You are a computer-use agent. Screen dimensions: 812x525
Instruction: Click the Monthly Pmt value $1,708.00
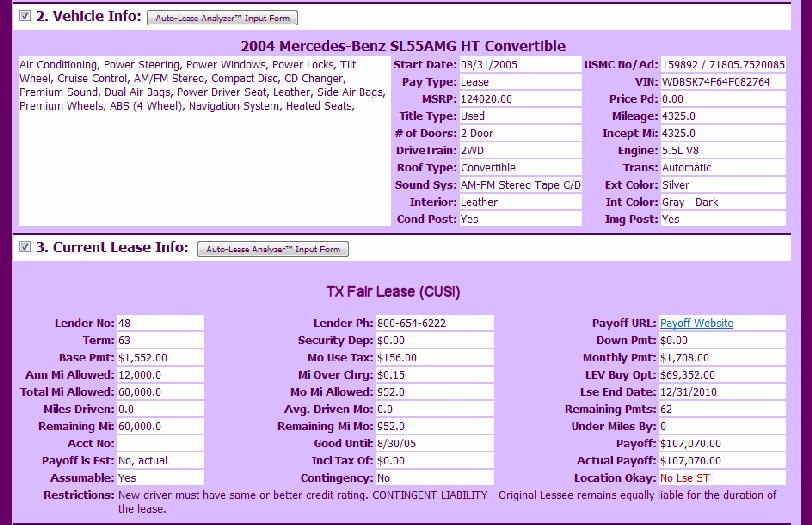(722, 357)
